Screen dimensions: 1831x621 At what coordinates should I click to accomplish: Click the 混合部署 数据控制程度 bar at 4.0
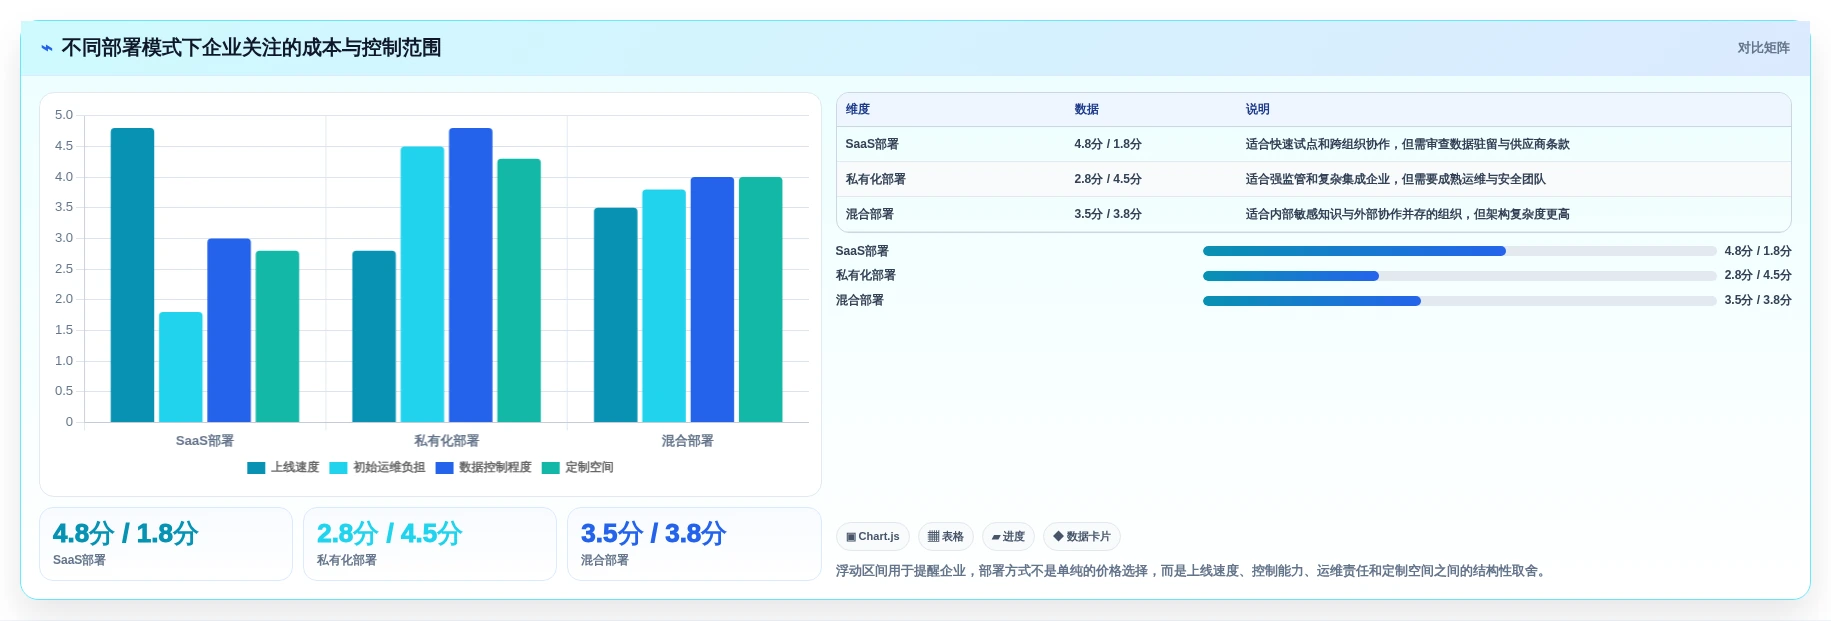(x=712, y=299)
